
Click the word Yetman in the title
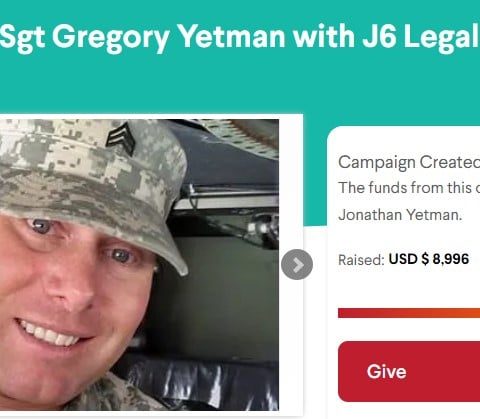[232, 36]
